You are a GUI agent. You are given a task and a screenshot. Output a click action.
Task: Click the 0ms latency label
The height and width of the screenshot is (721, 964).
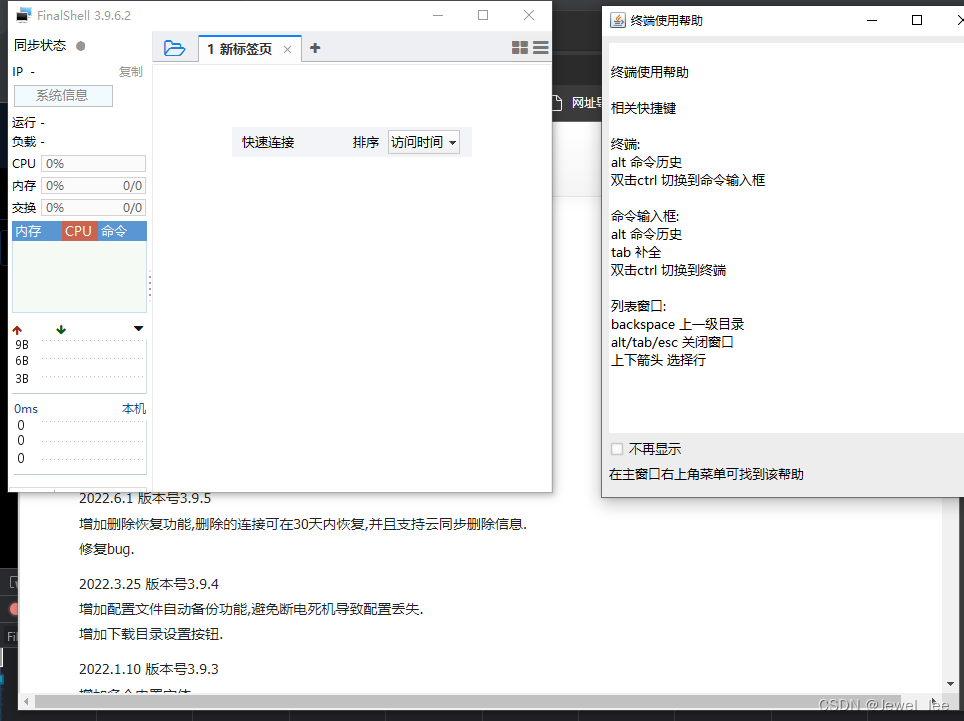click(26, 409)
